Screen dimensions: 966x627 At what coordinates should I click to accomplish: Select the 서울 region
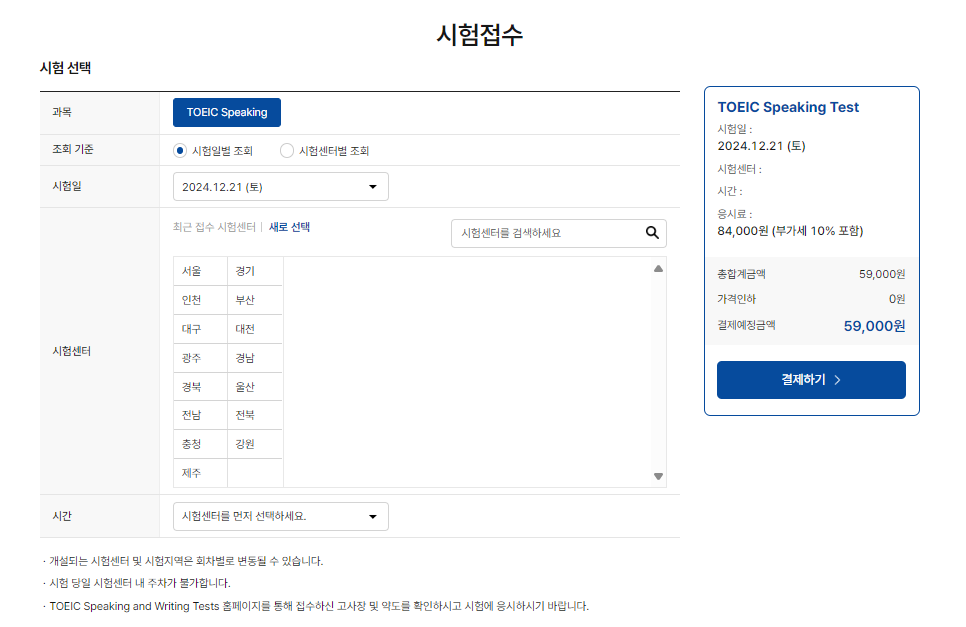click(x=200, y=271)
